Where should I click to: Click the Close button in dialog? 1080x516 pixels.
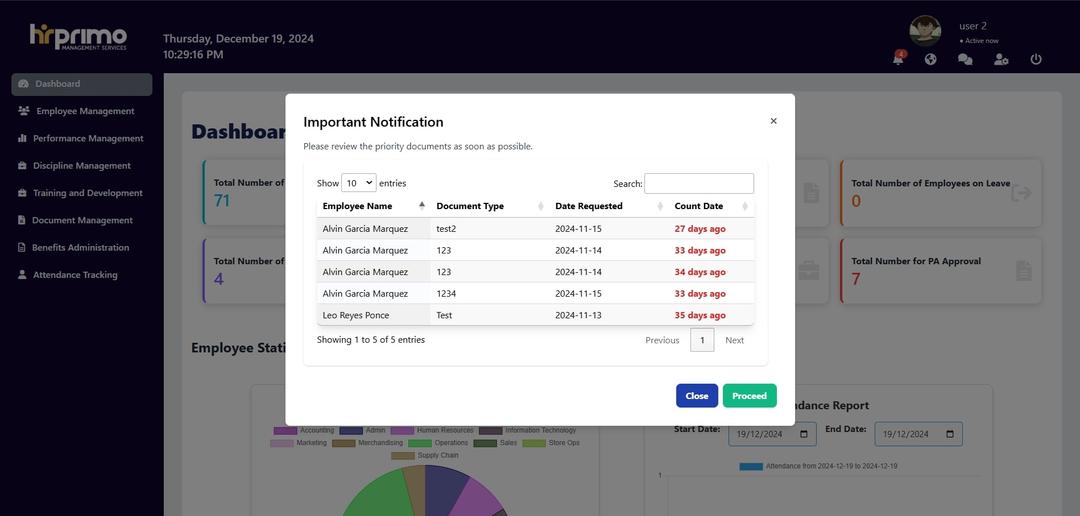point(697,395)
